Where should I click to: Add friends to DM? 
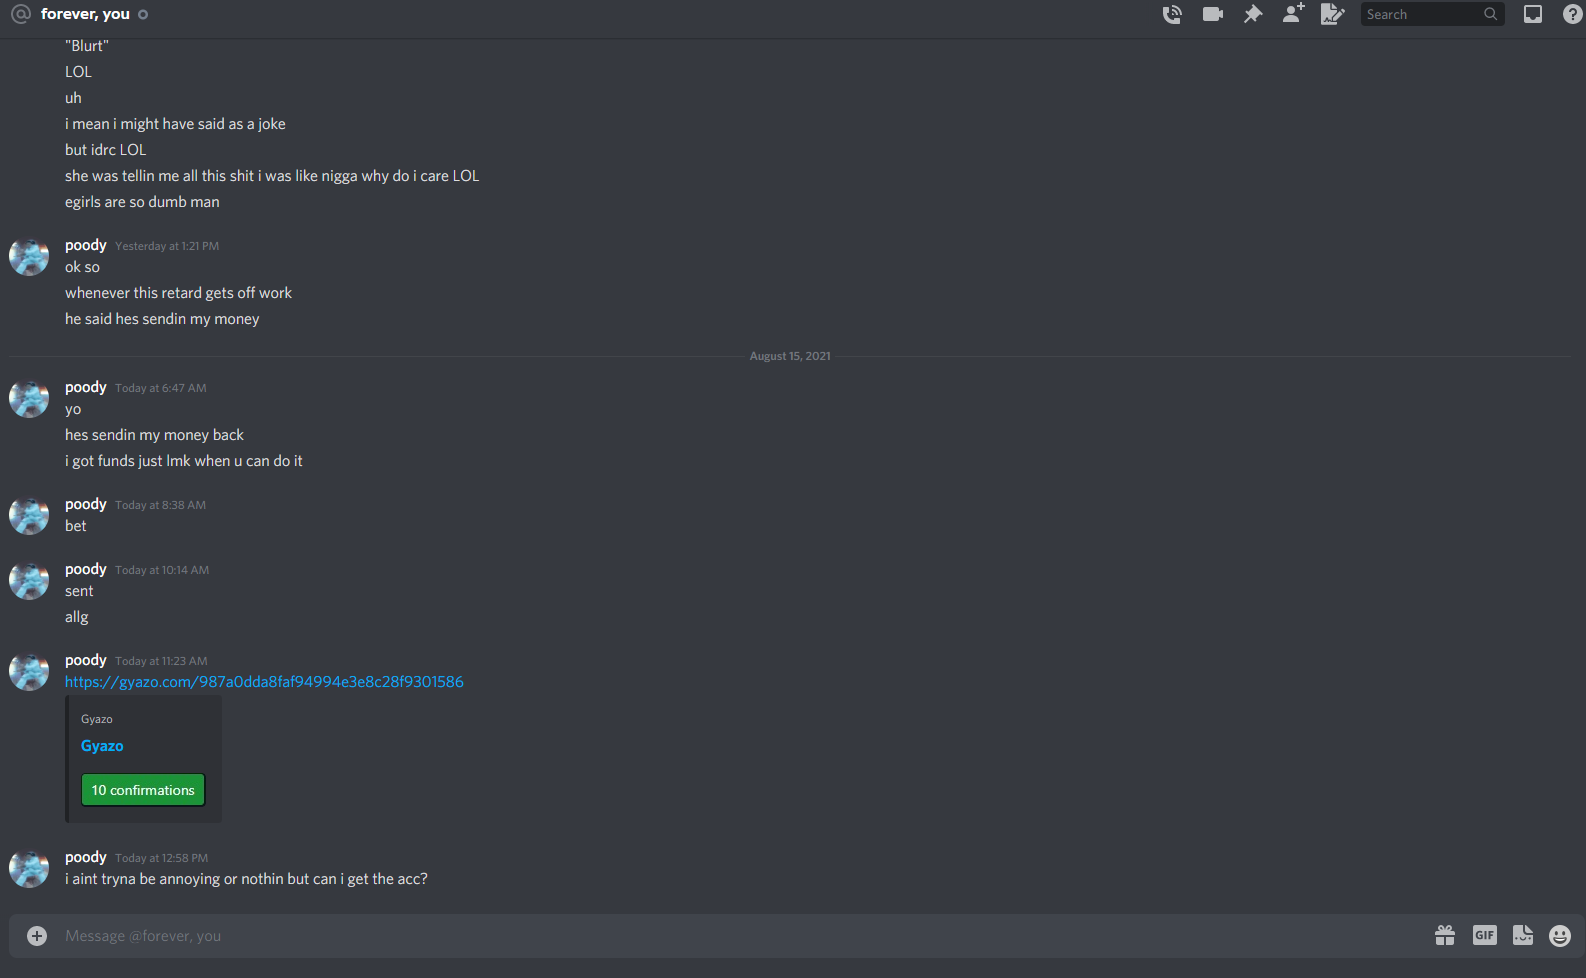1293,14
